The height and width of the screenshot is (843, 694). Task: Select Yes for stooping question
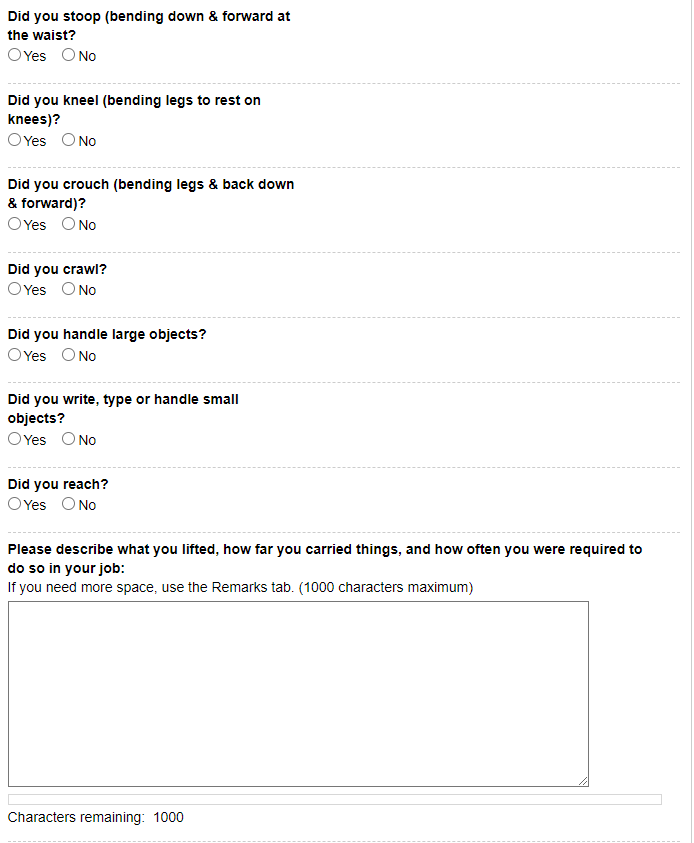click(15, 55)
